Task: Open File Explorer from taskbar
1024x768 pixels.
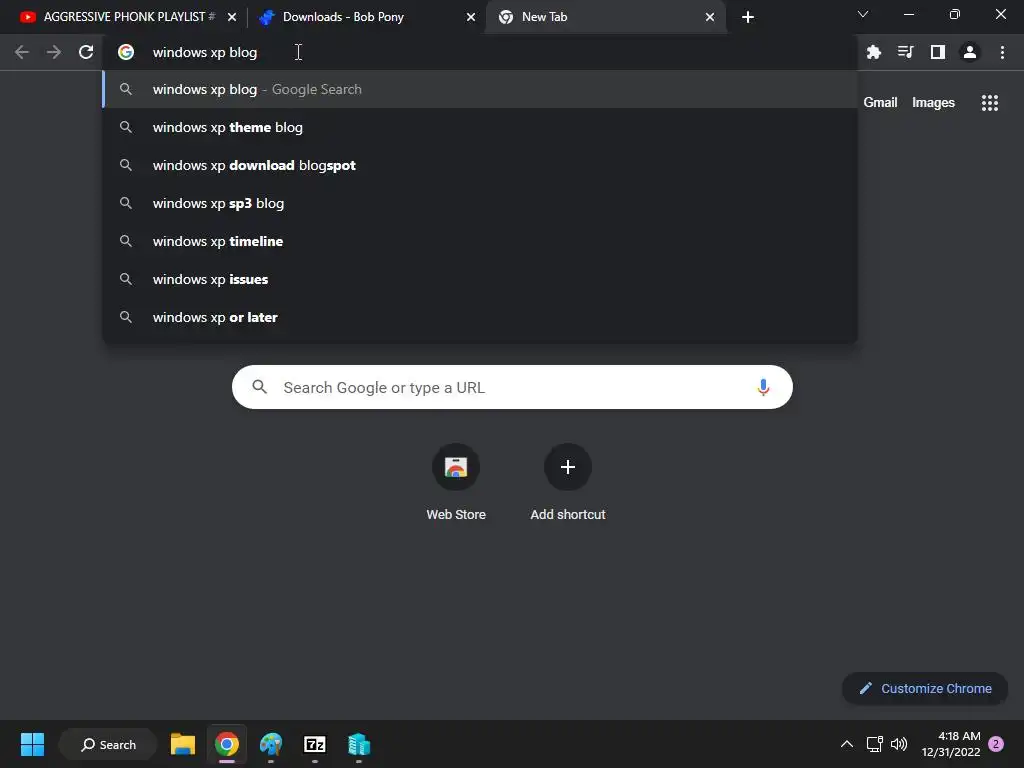Action: [183, 744]
